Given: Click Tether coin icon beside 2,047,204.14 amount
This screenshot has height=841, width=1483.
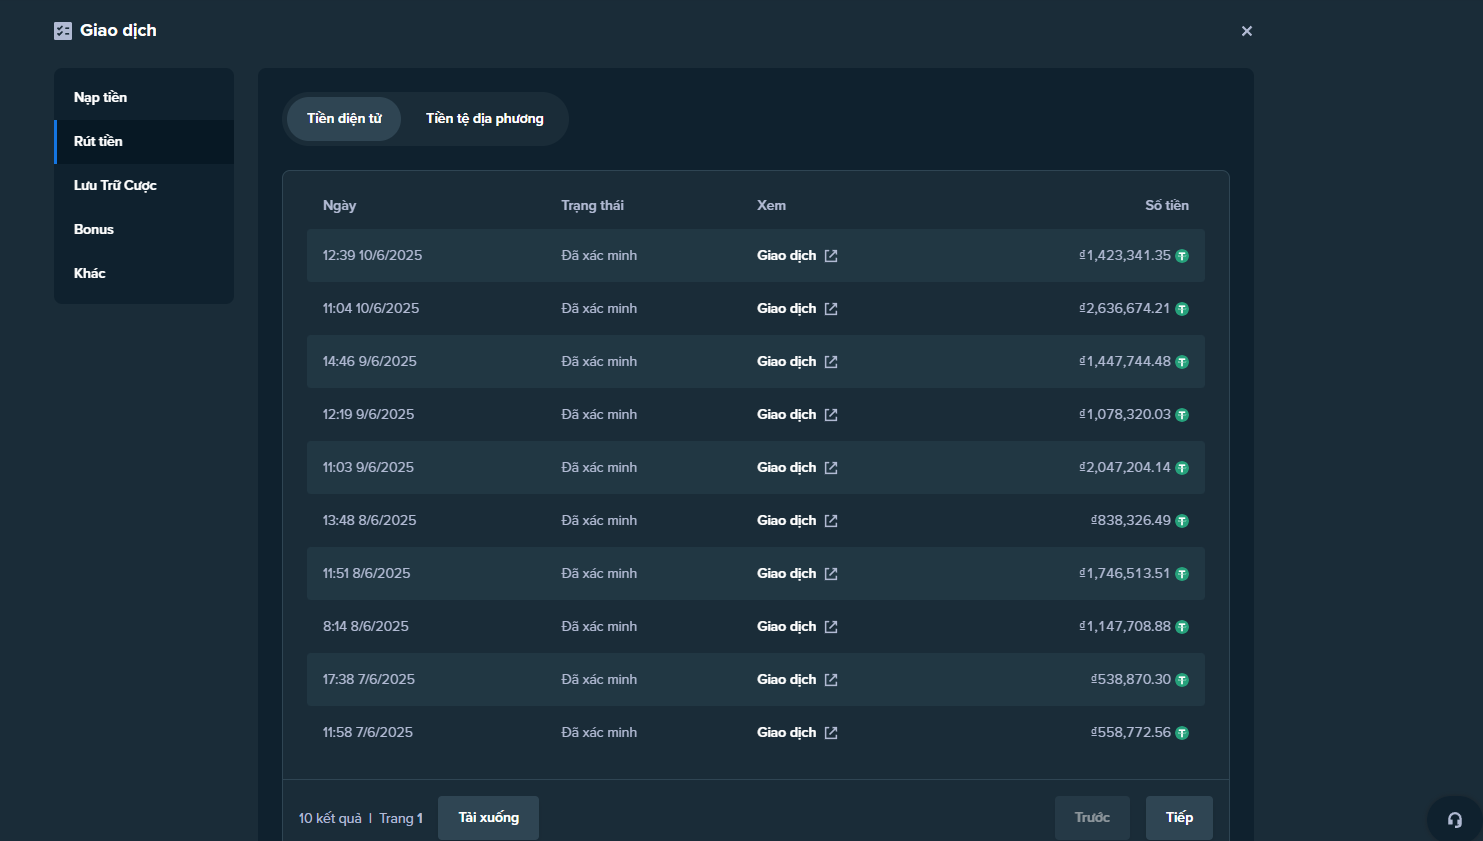Looking at the screenshot, I should (x=1182, y=468).
